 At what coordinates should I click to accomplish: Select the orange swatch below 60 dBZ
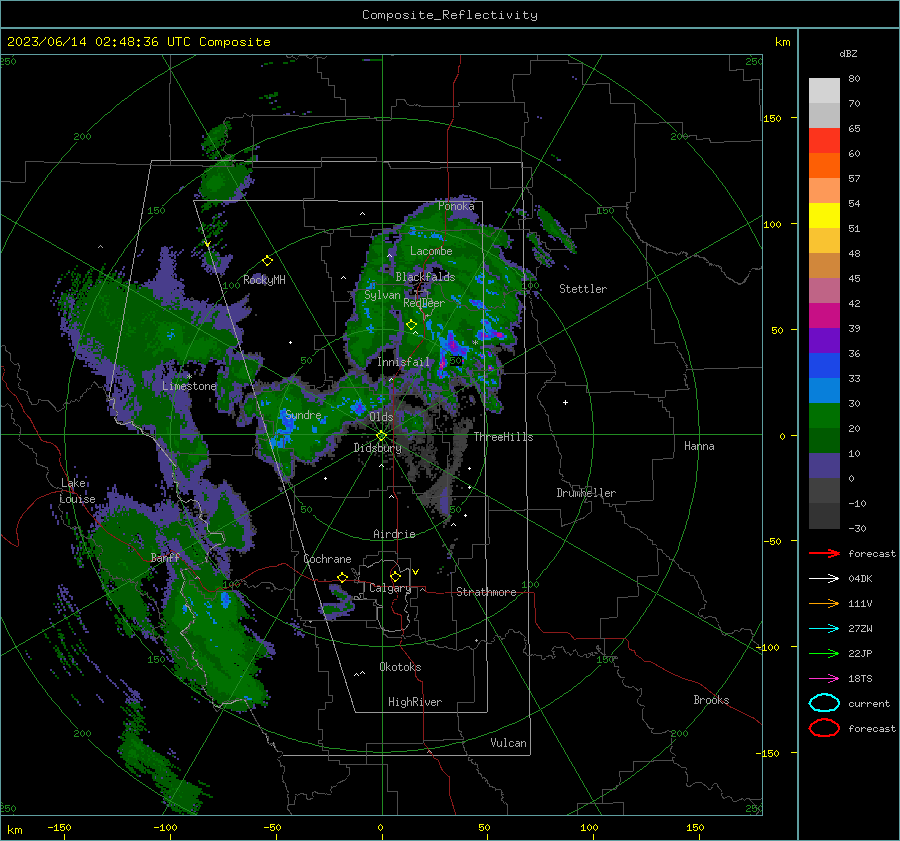click(x=824, y=165)
